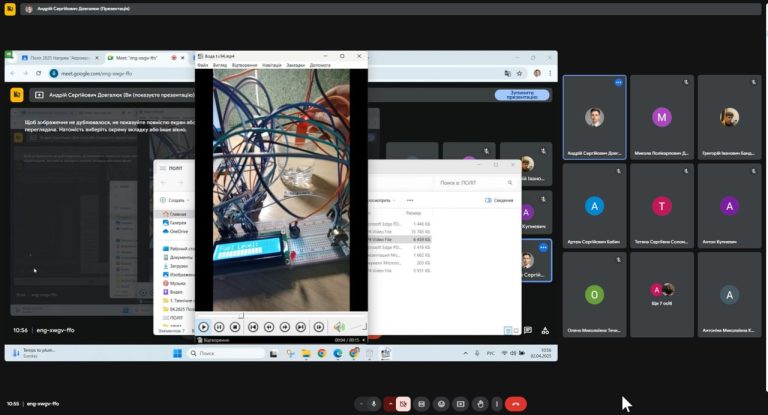Screen dimensions: 768x415
Task: Open tile options on Андрій Сергійович's participant tile
Action: coord(619,82)
